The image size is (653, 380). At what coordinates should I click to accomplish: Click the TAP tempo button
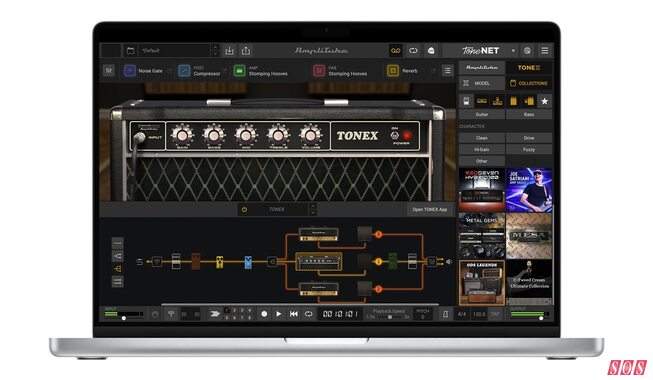tap(495, 314)
